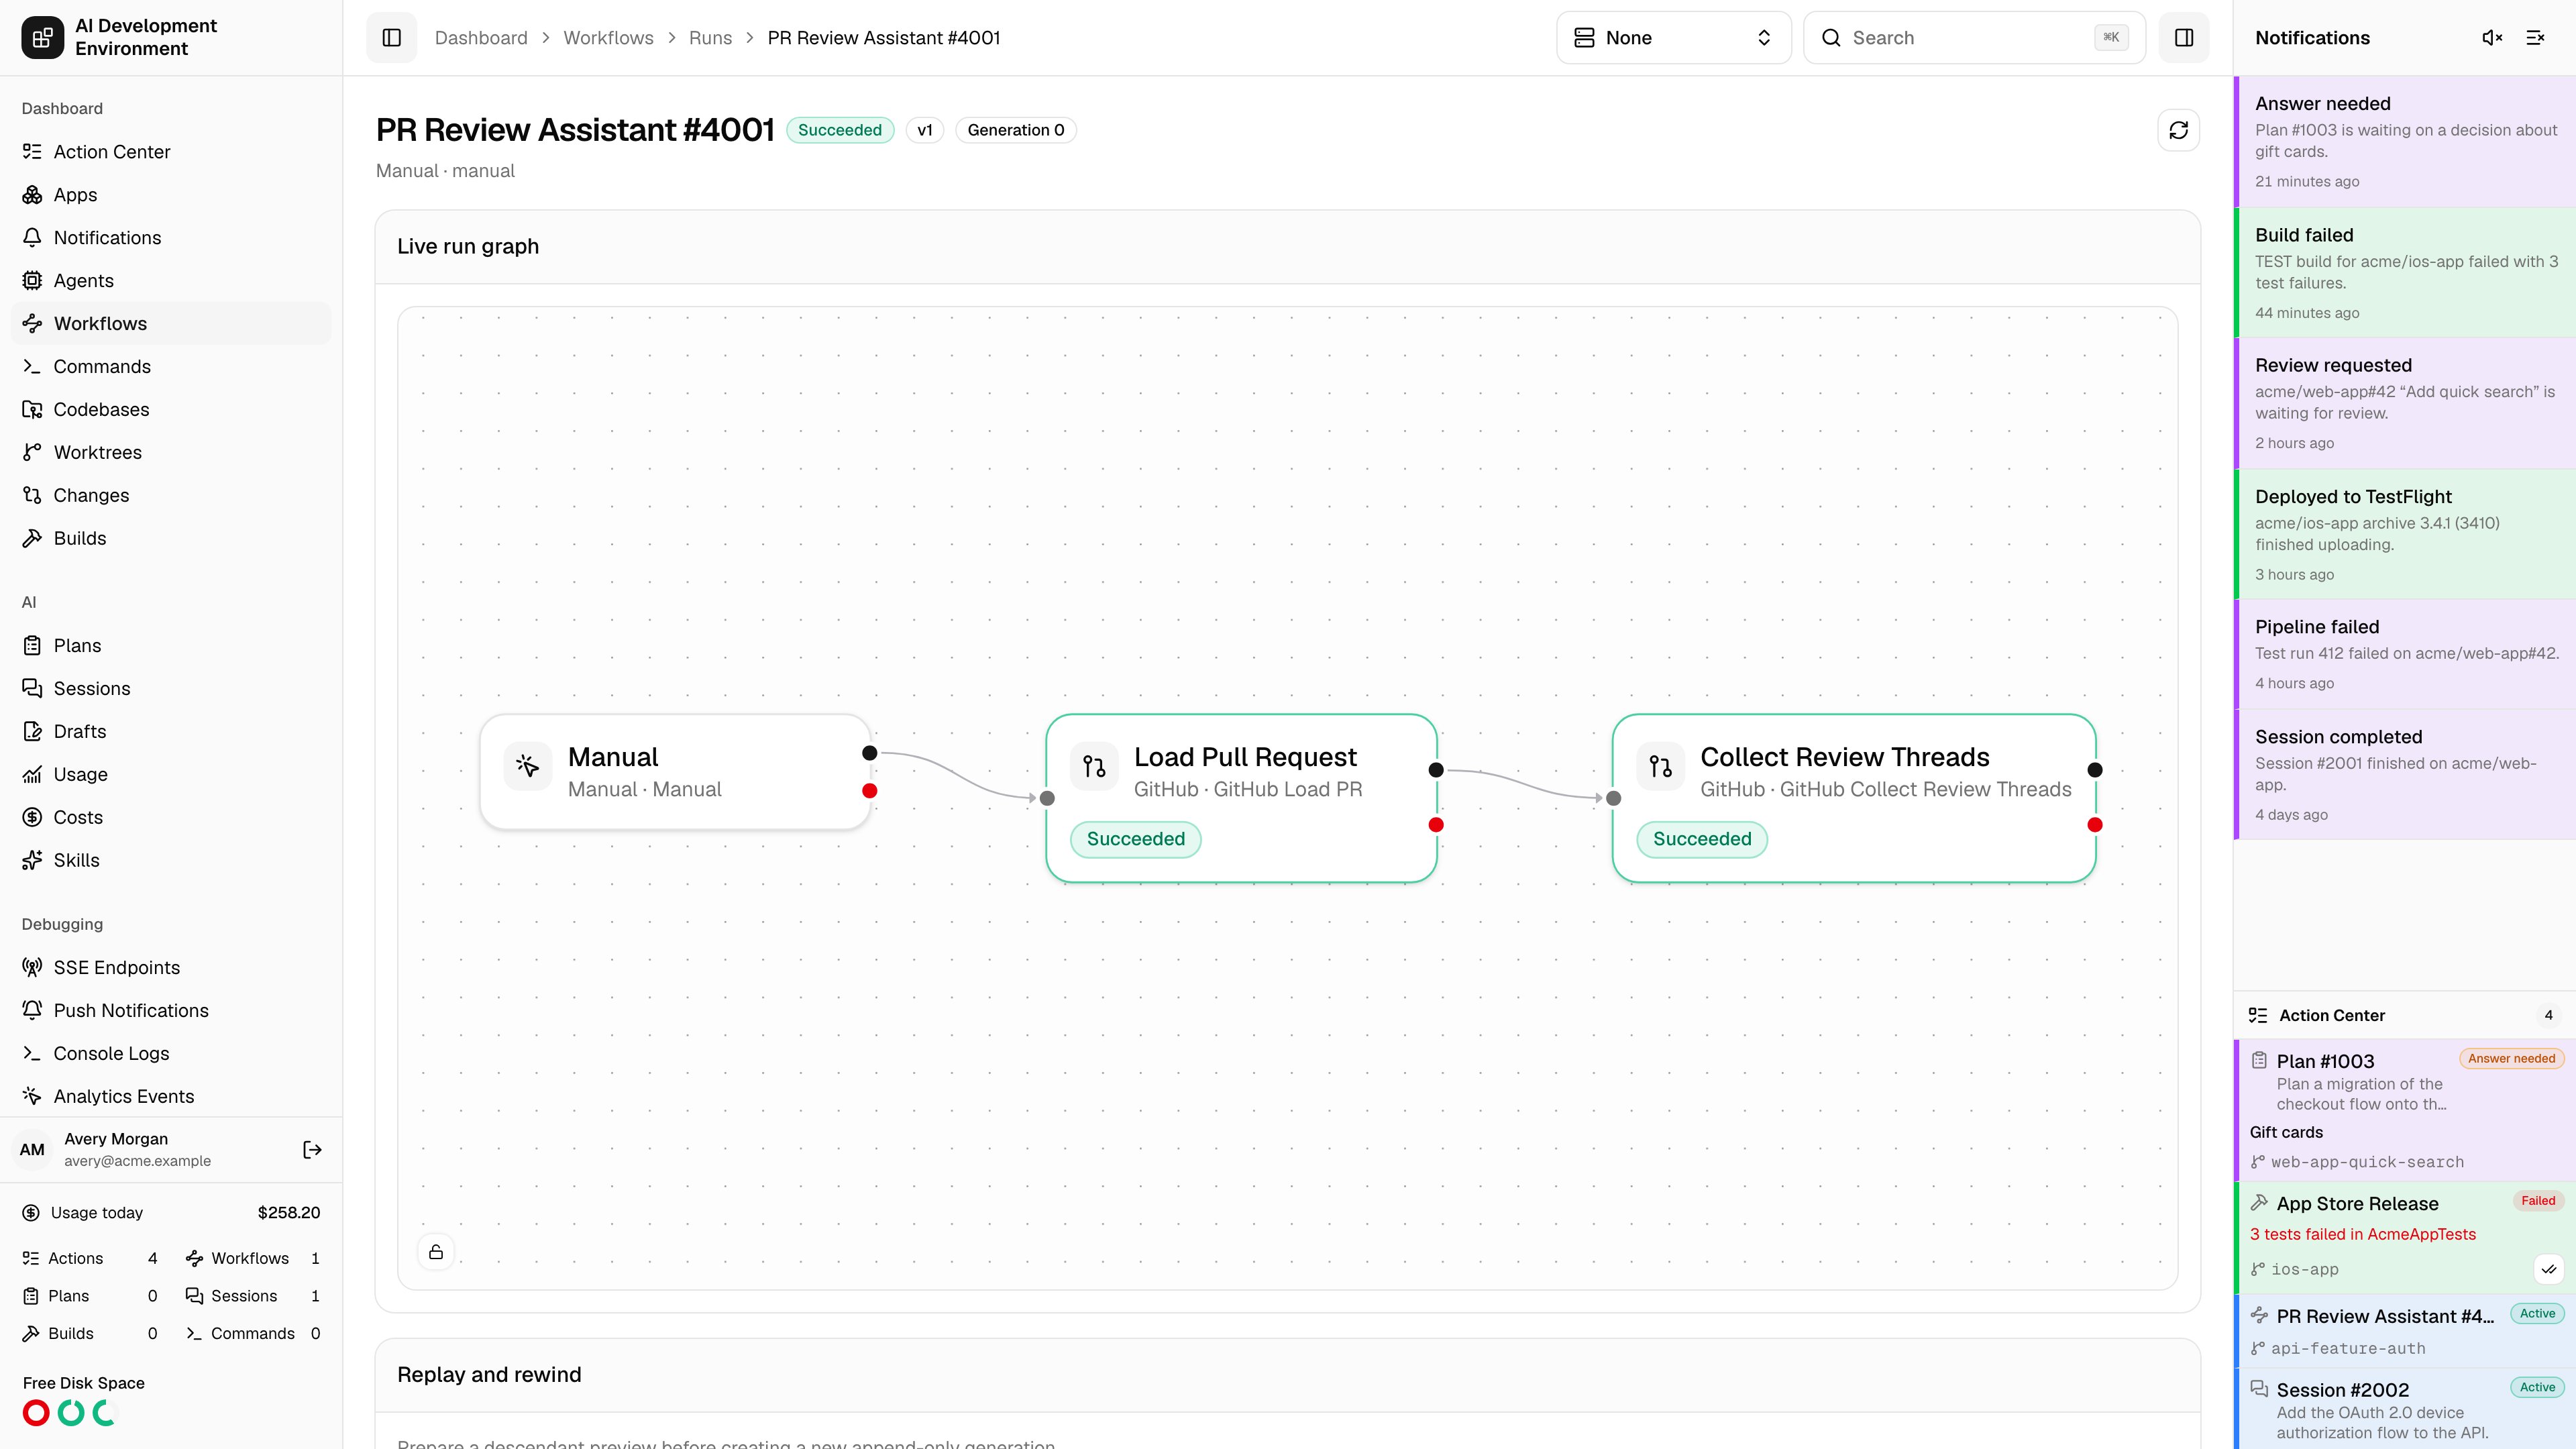The height and width of the screenshot is (1449, 2576).
Task: Click the Manual node's red error port
Action: (869, 791)
